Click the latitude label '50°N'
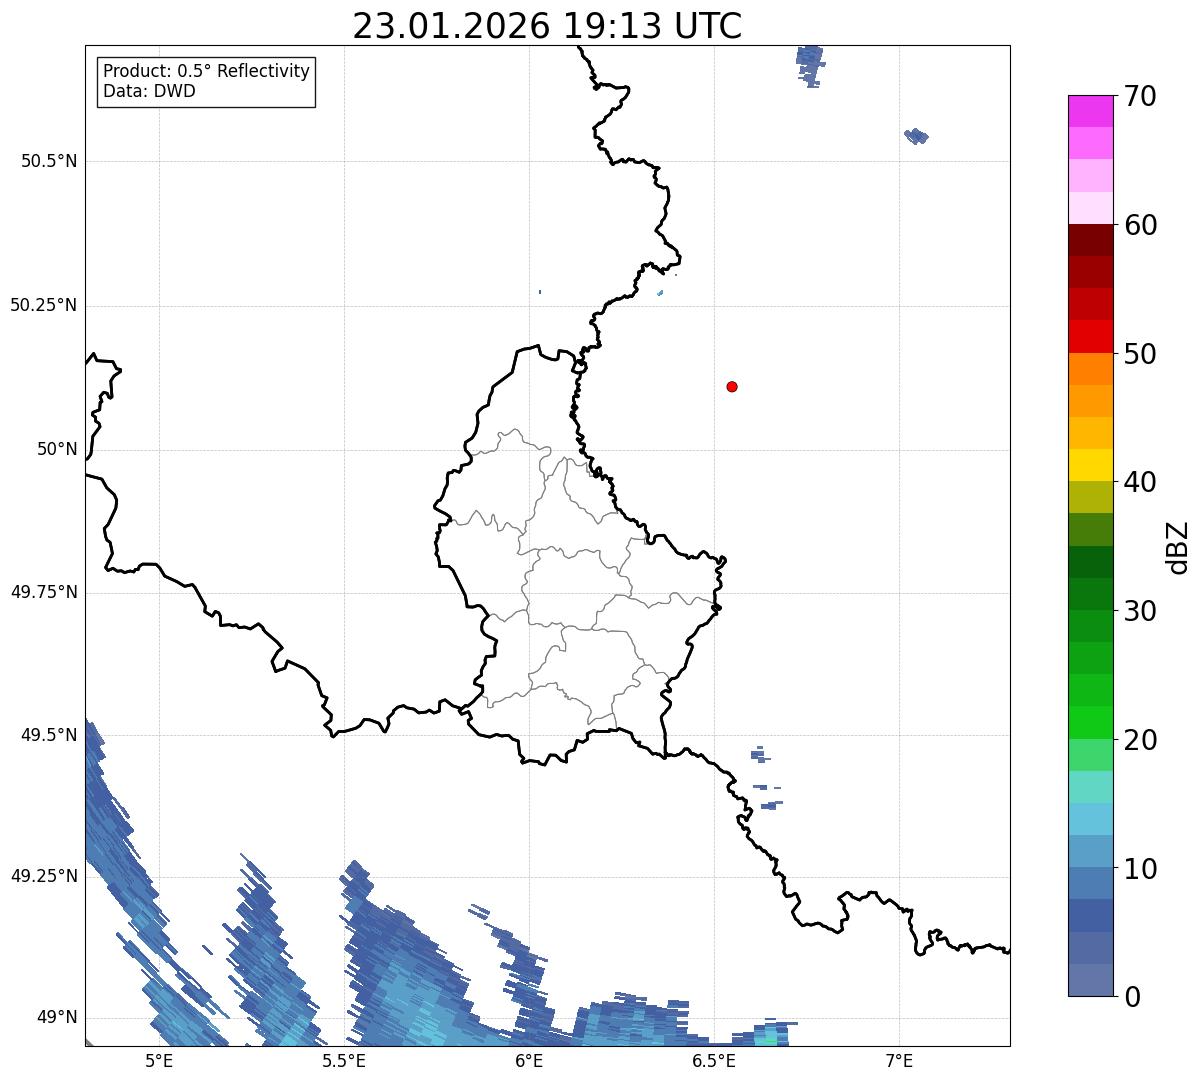The width and height of the screenshot is (1202, 1081). click(57, 449)
